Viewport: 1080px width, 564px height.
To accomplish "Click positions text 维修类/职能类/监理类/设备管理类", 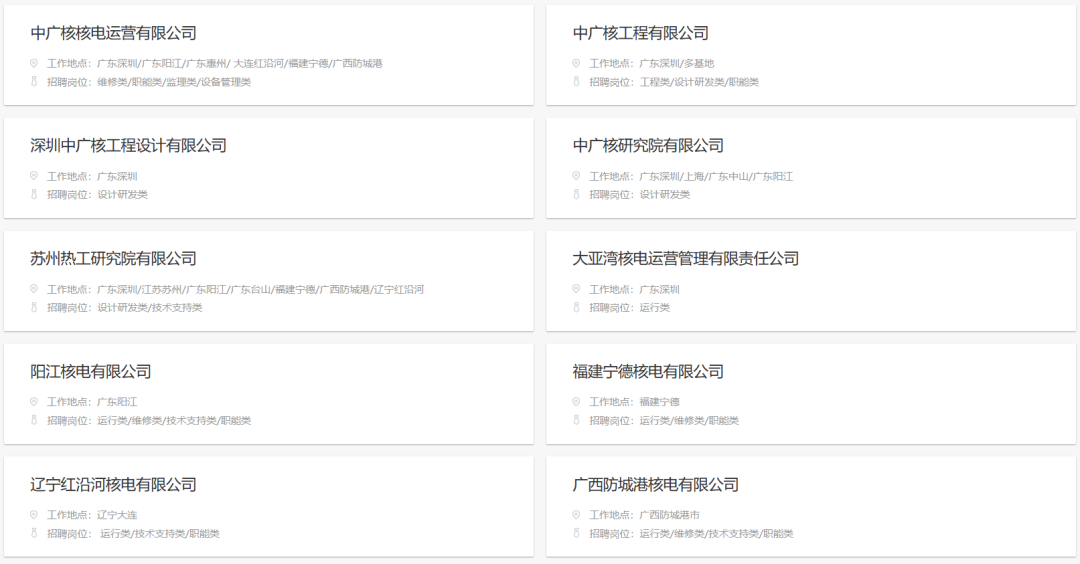I will [174, 82].
